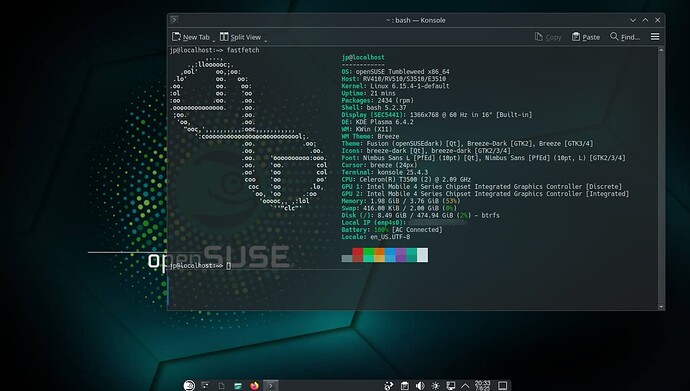Minimize the Konsole window
The height and width of the screenshot is (391, 690).
coord(633,20)
